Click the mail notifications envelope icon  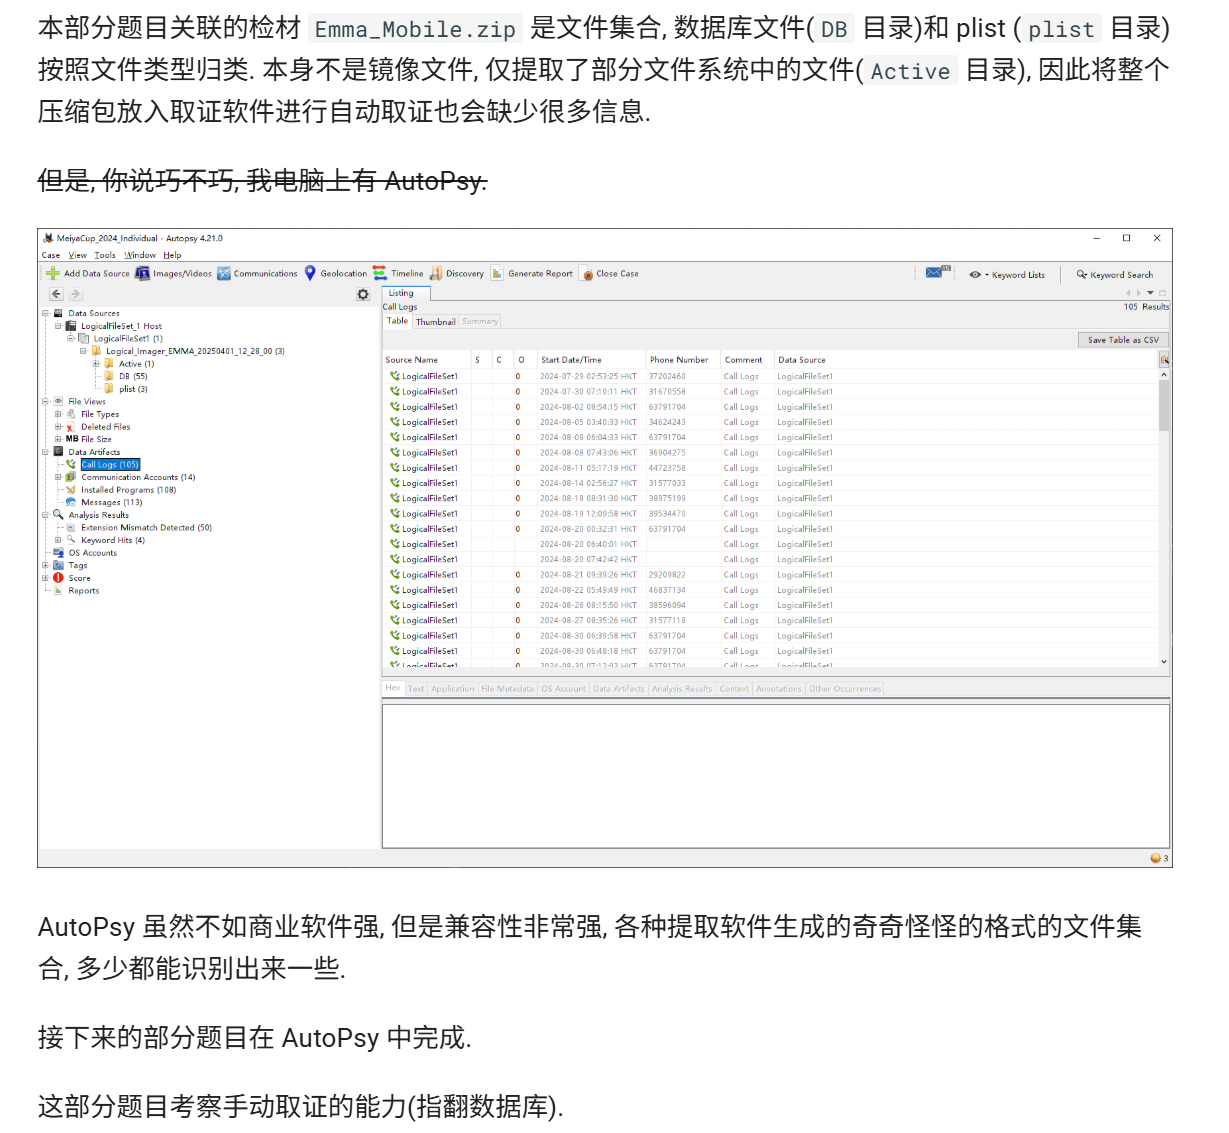934,272
